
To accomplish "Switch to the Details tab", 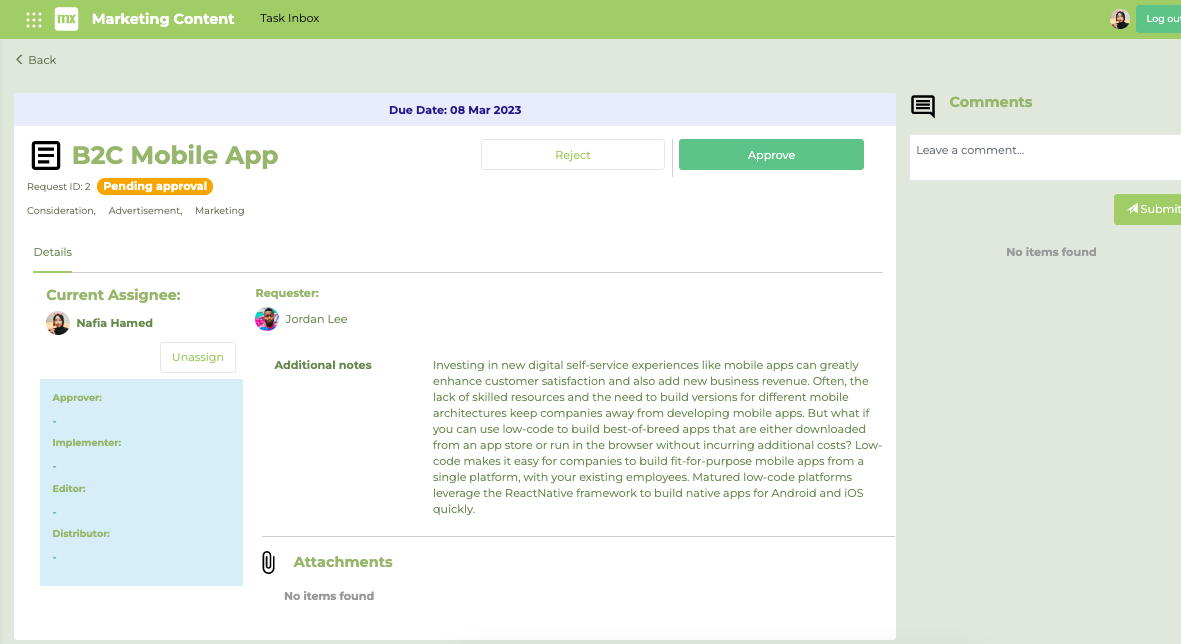I will (52, 252).
